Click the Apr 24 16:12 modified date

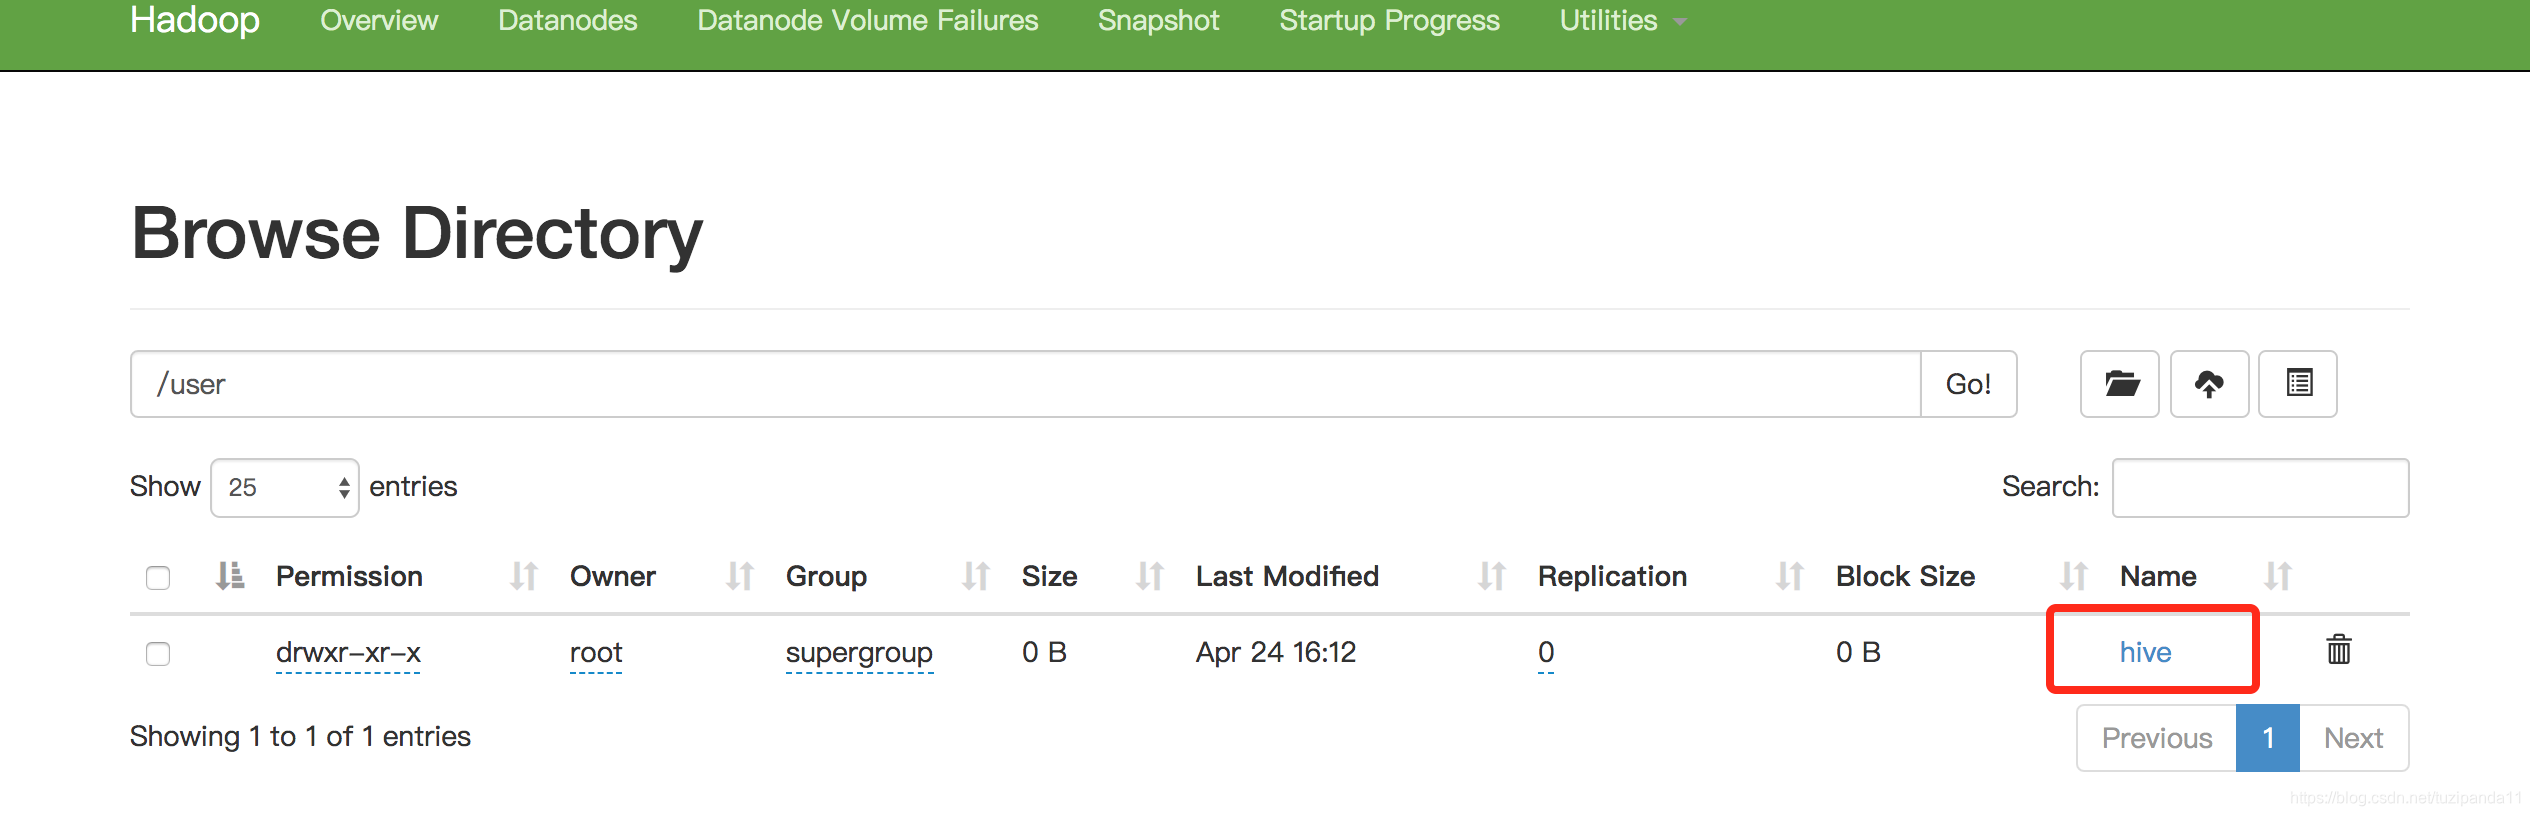[x=1276, y=652]
